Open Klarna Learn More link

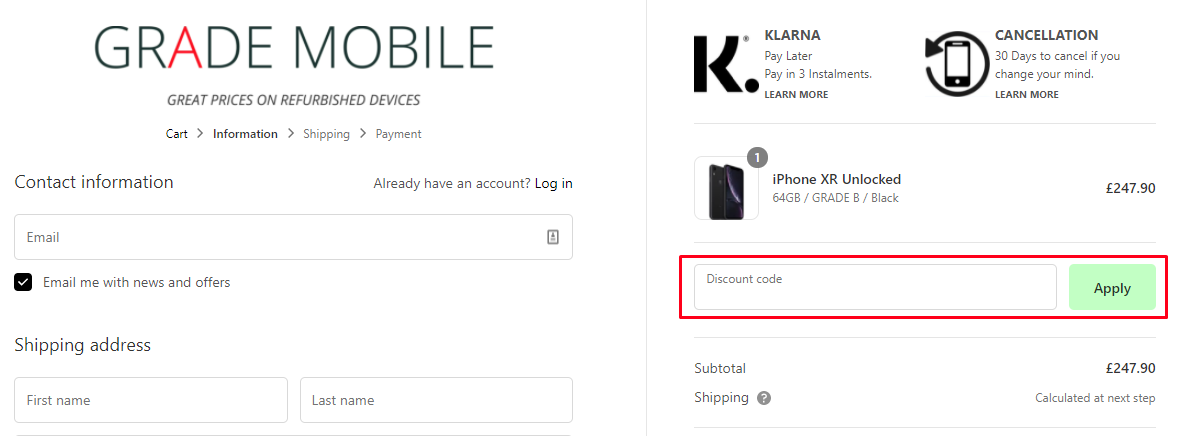796,95
